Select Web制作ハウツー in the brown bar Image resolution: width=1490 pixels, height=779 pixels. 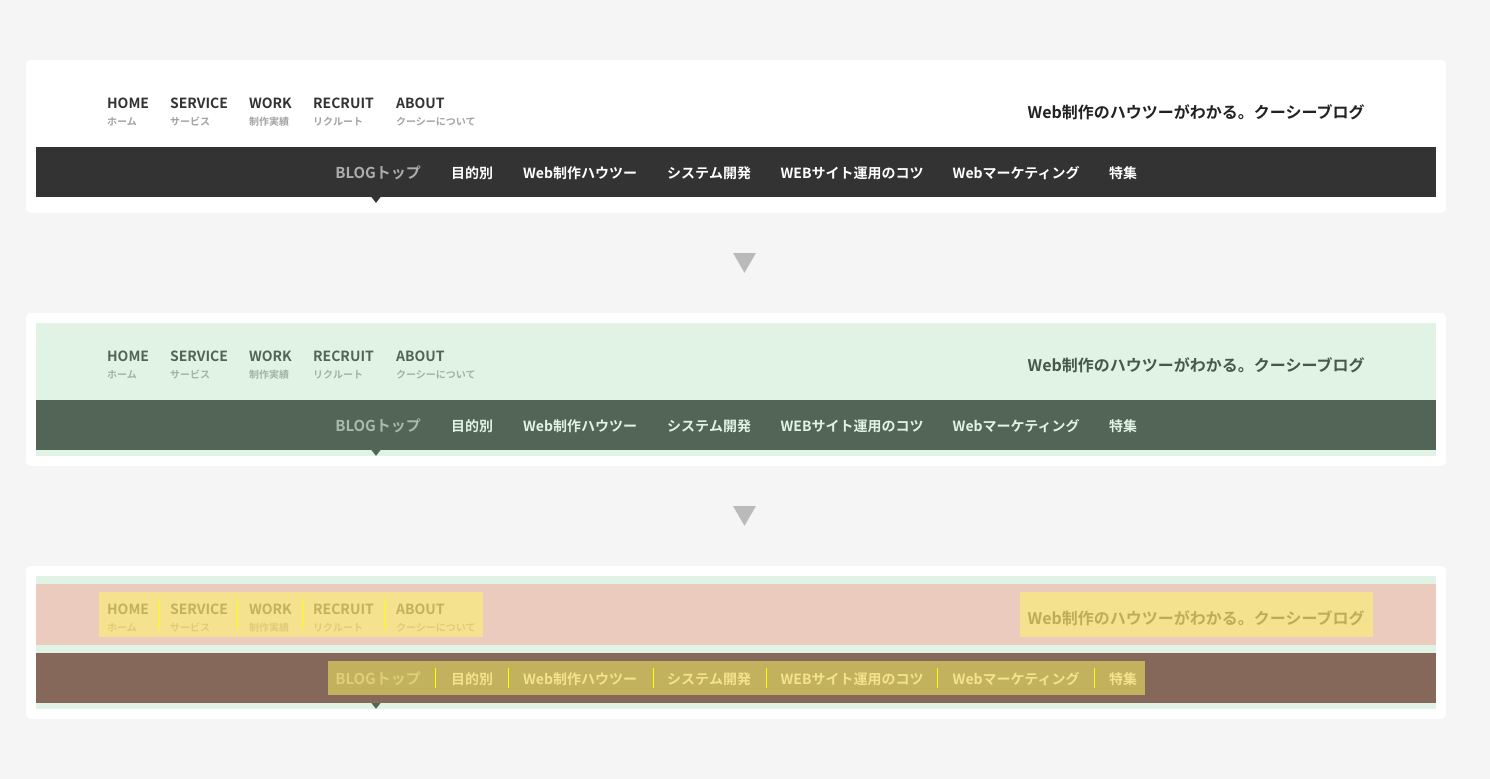click(x=581, y=678)
